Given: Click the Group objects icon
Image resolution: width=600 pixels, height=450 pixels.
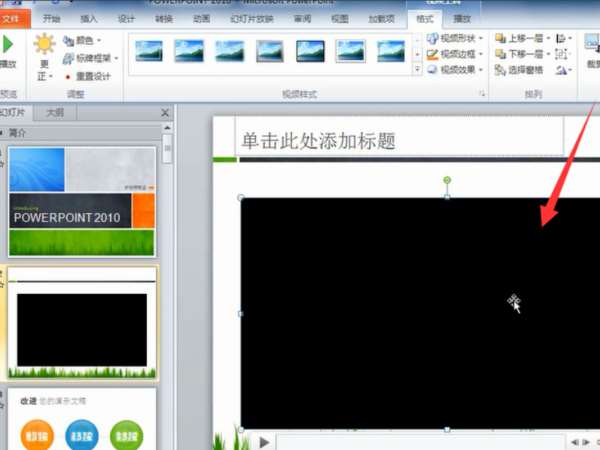Looking at the screenshot, I should (x=561, y=54).
